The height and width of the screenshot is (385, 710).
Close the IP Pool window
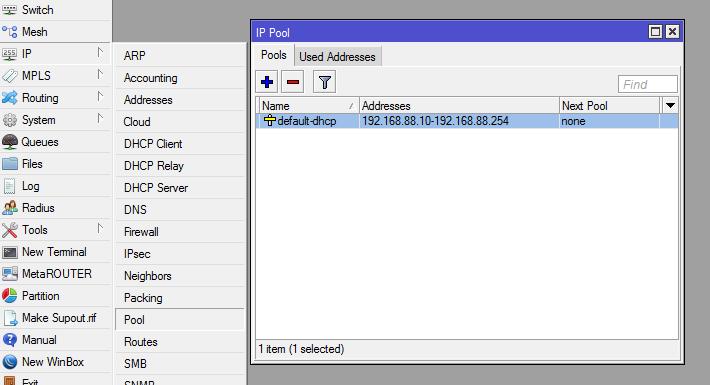(x=672, y=32)
